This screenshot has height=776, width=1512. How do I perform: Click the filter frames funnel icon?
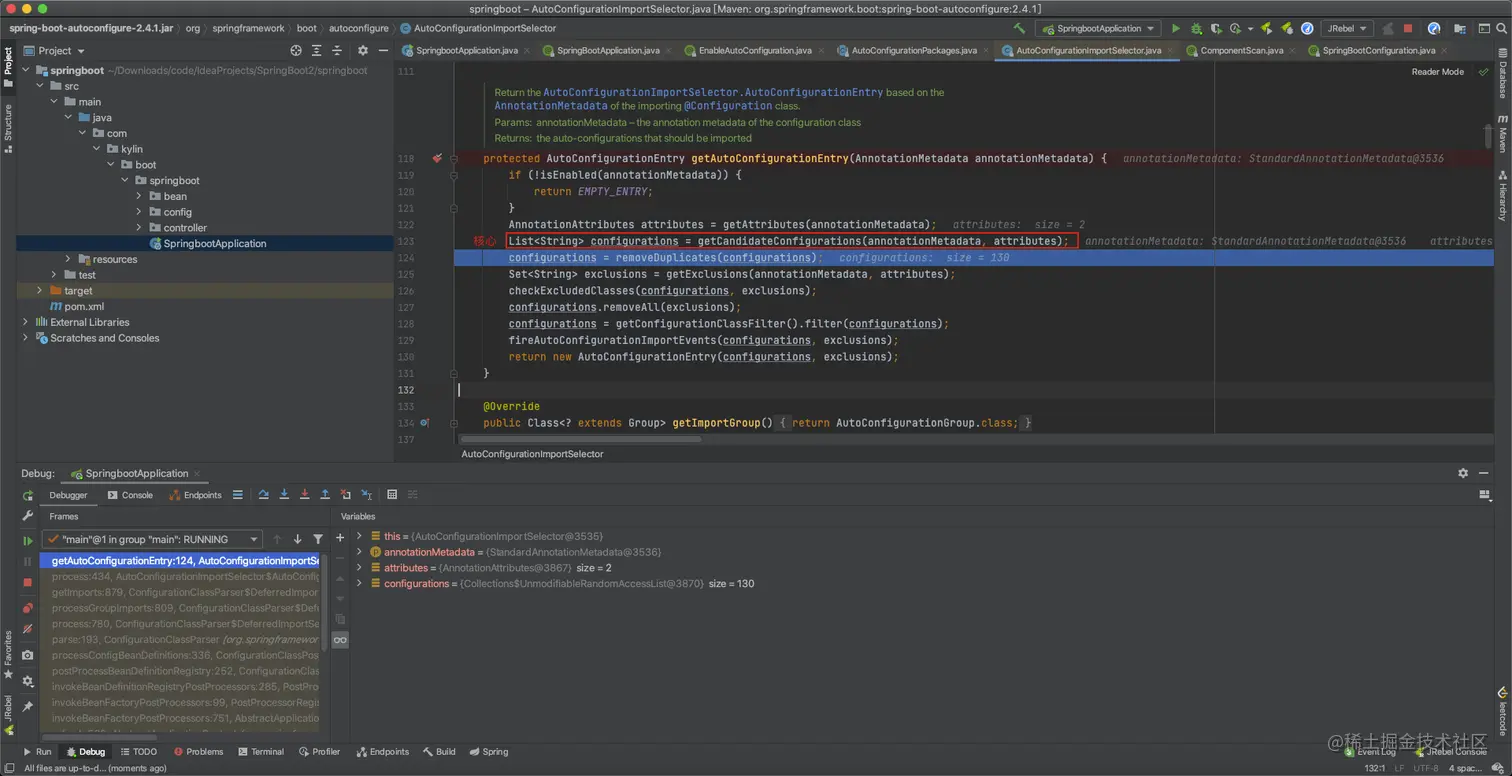point(318,539)
